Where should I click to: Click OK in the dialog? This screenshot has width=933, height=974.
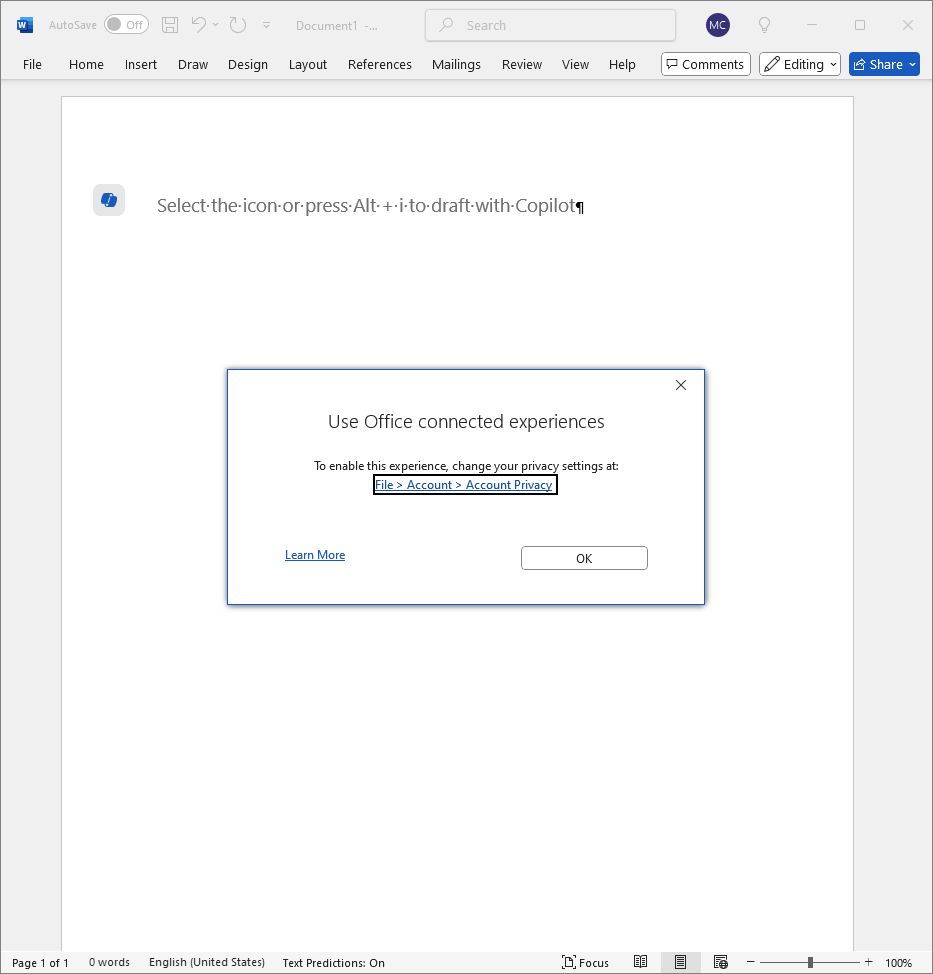coord(584,558)
